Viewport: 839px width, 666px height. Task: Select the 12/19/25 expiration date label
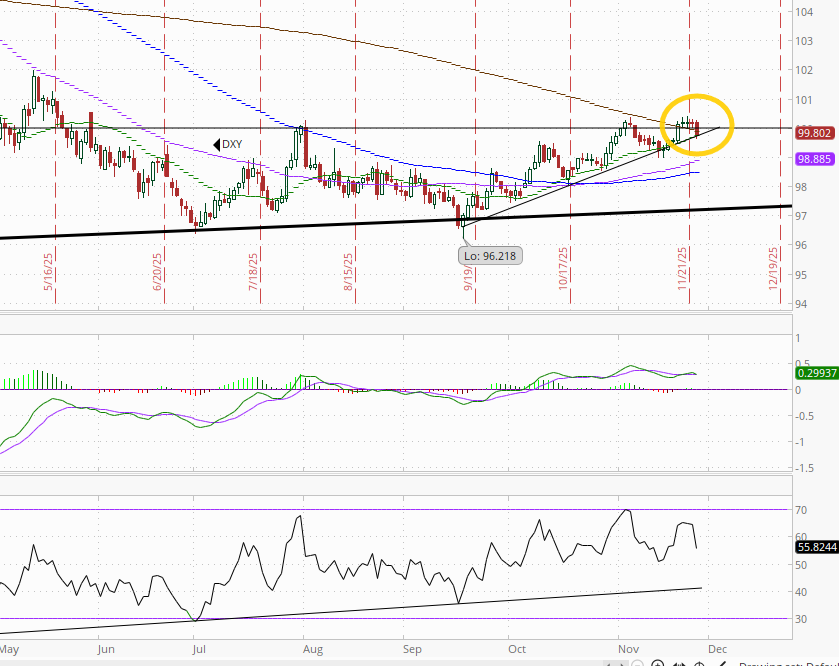[773, 269]
